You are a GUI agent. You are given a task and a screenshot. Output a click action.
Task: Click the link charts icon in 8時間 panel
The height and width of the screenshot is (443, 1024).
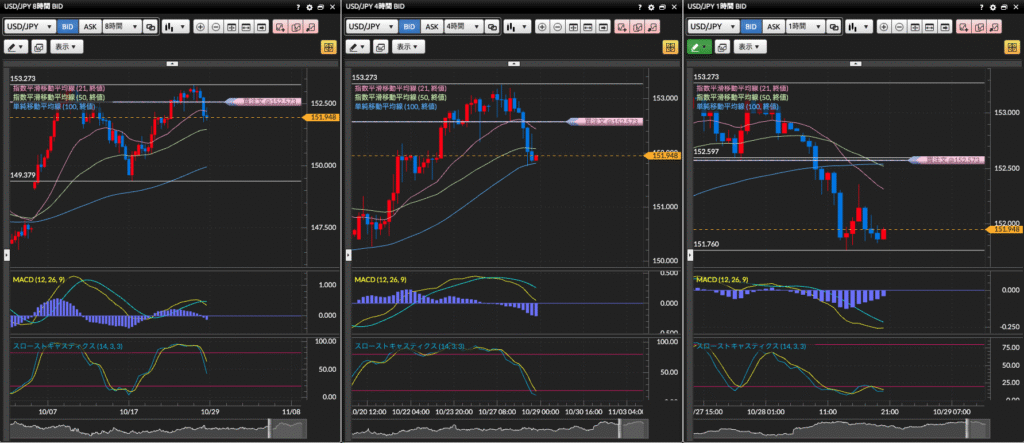pyautogui.click(x=151, y=27)
